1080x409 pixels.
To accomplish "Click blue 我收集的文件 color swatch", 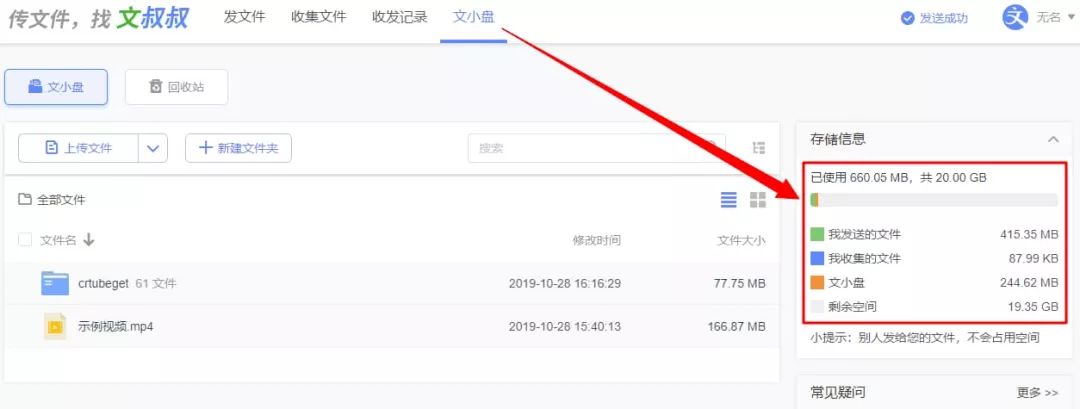I will (817, 259).
